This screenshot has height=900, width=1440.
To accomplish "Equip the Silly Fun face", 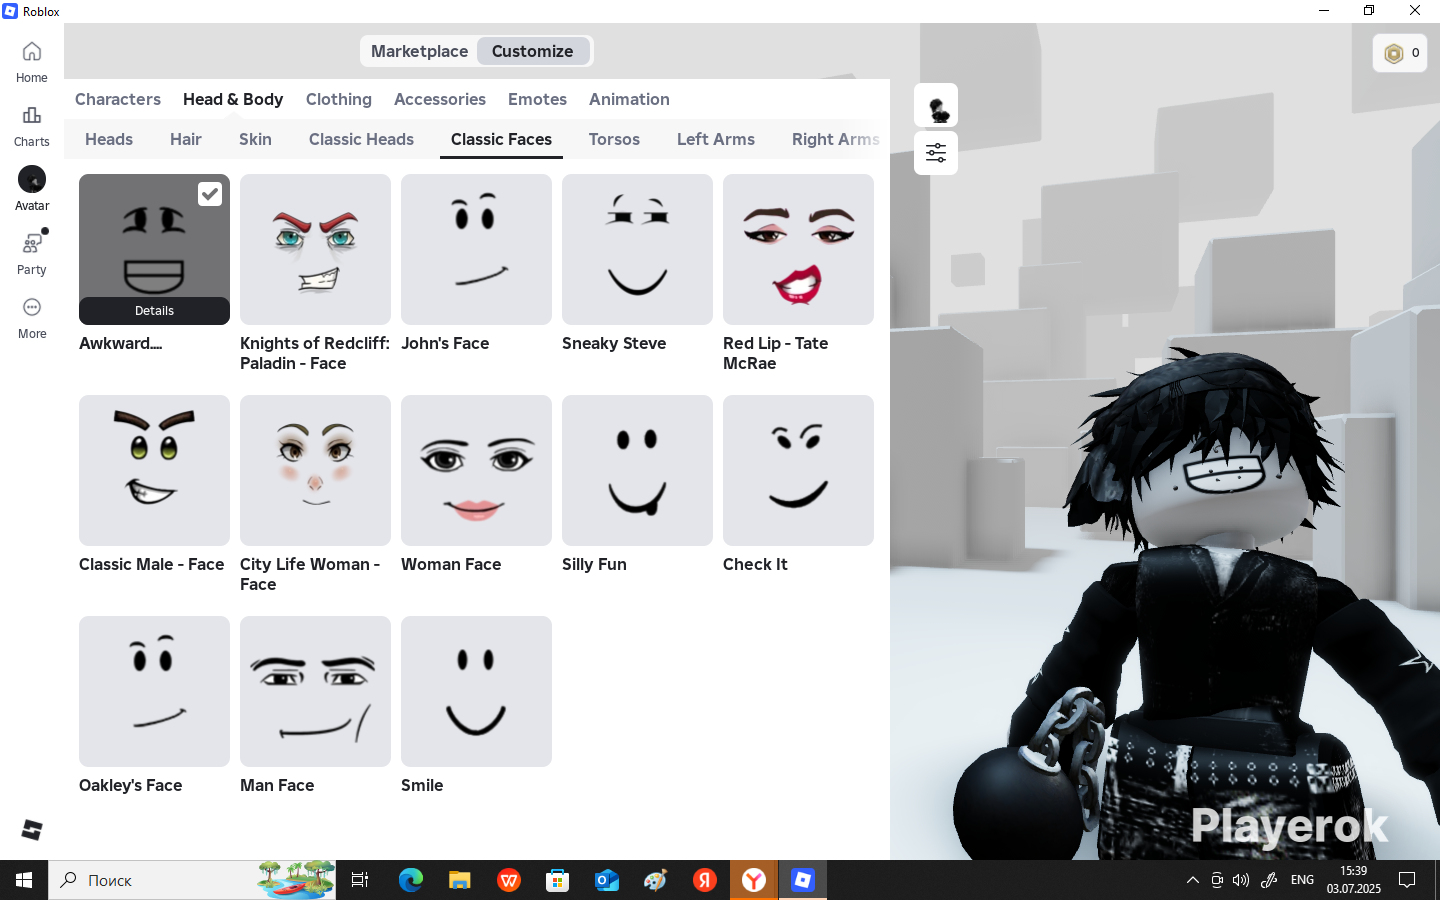I will click(x=637, y=470).
